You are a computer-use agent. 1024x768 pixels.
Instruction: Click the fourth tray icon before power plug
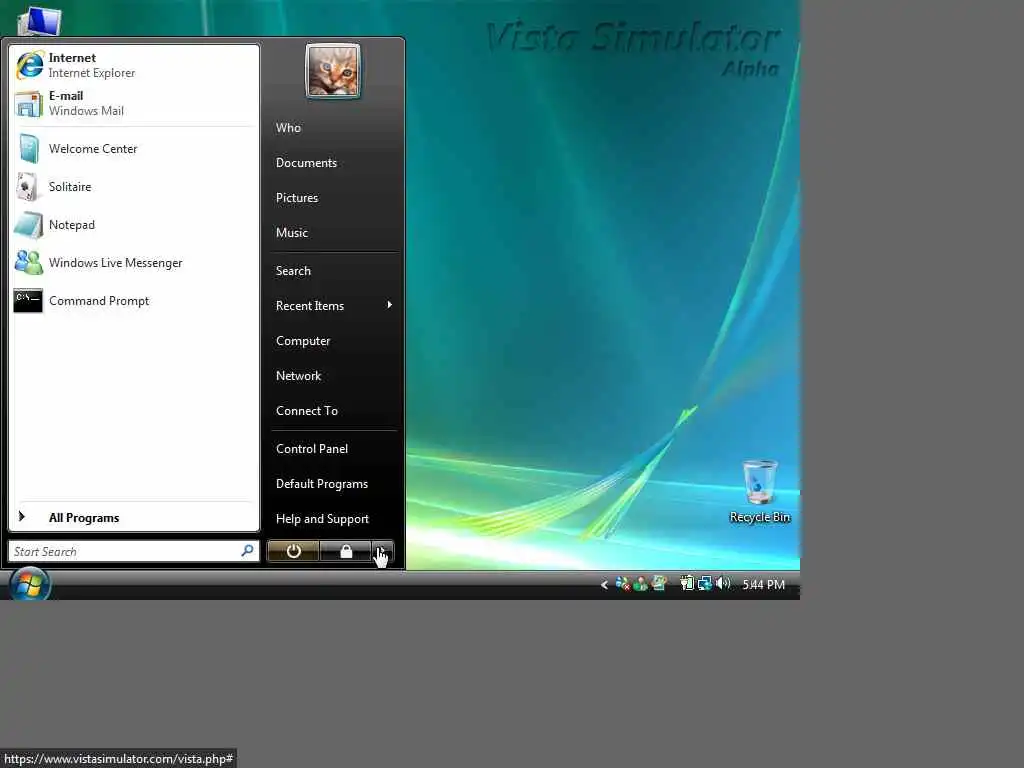pyautogui.click(x=659, y=583)
